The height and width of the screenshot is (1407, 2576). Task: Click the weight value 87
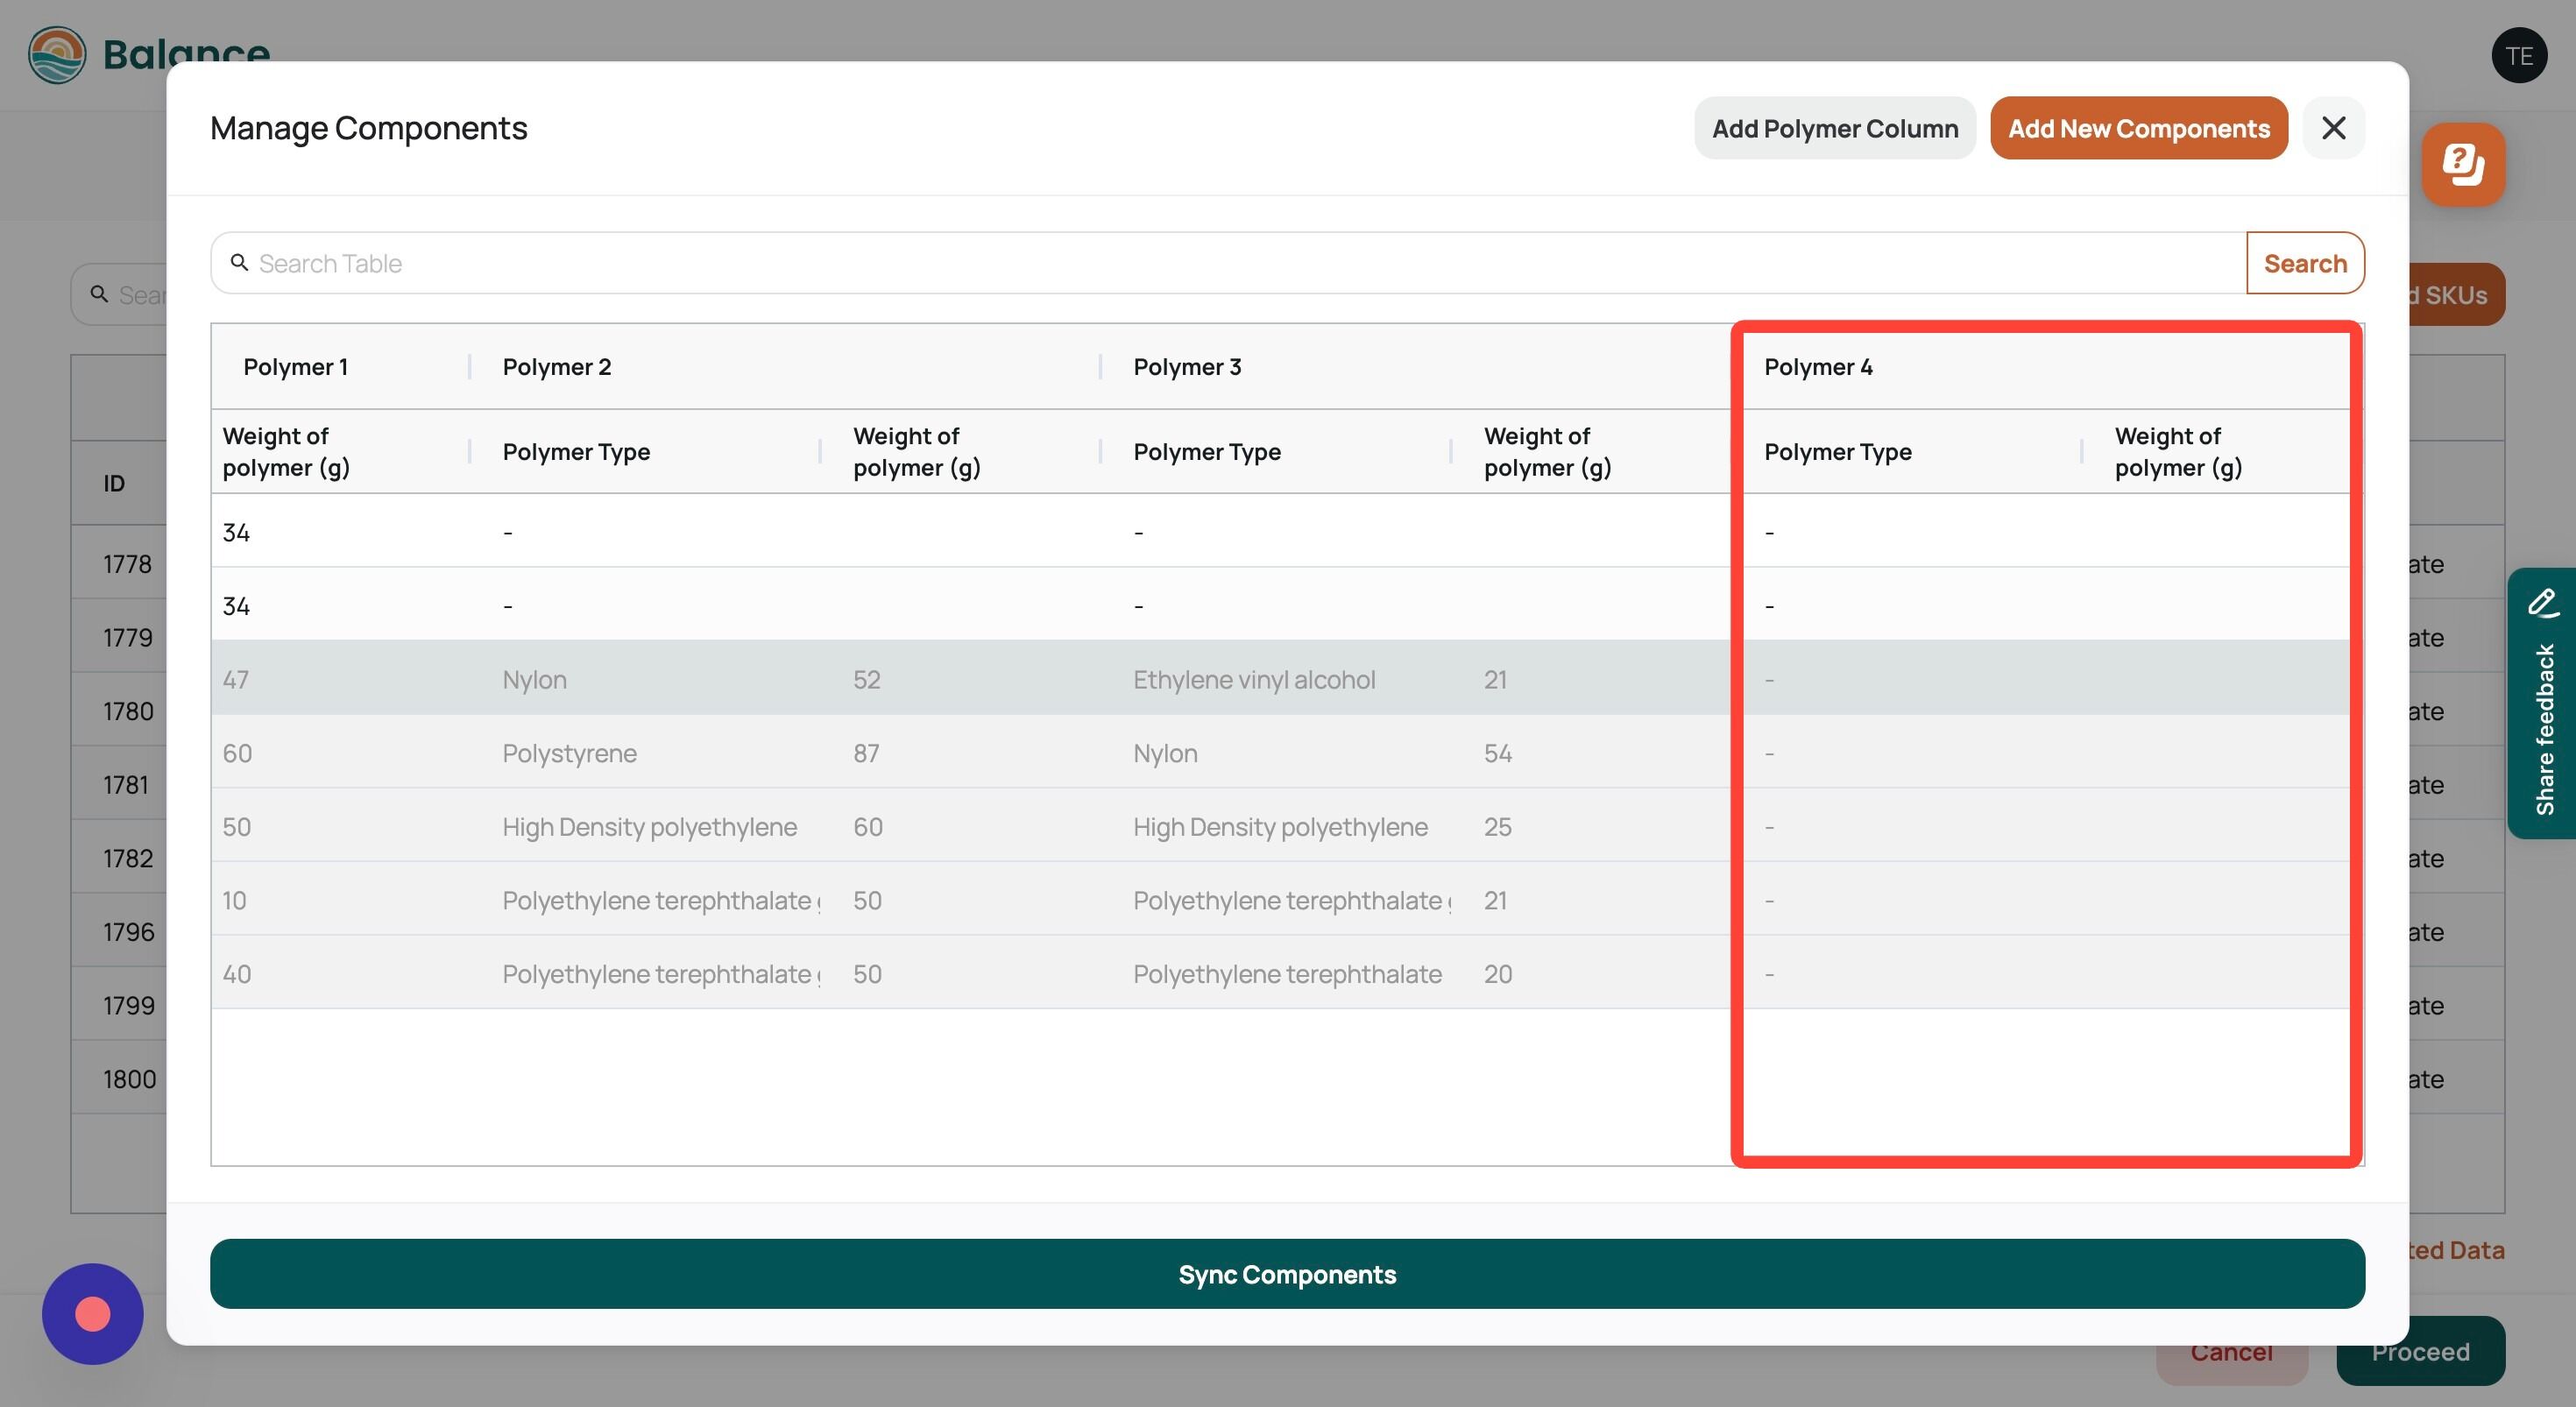[866, 753]
